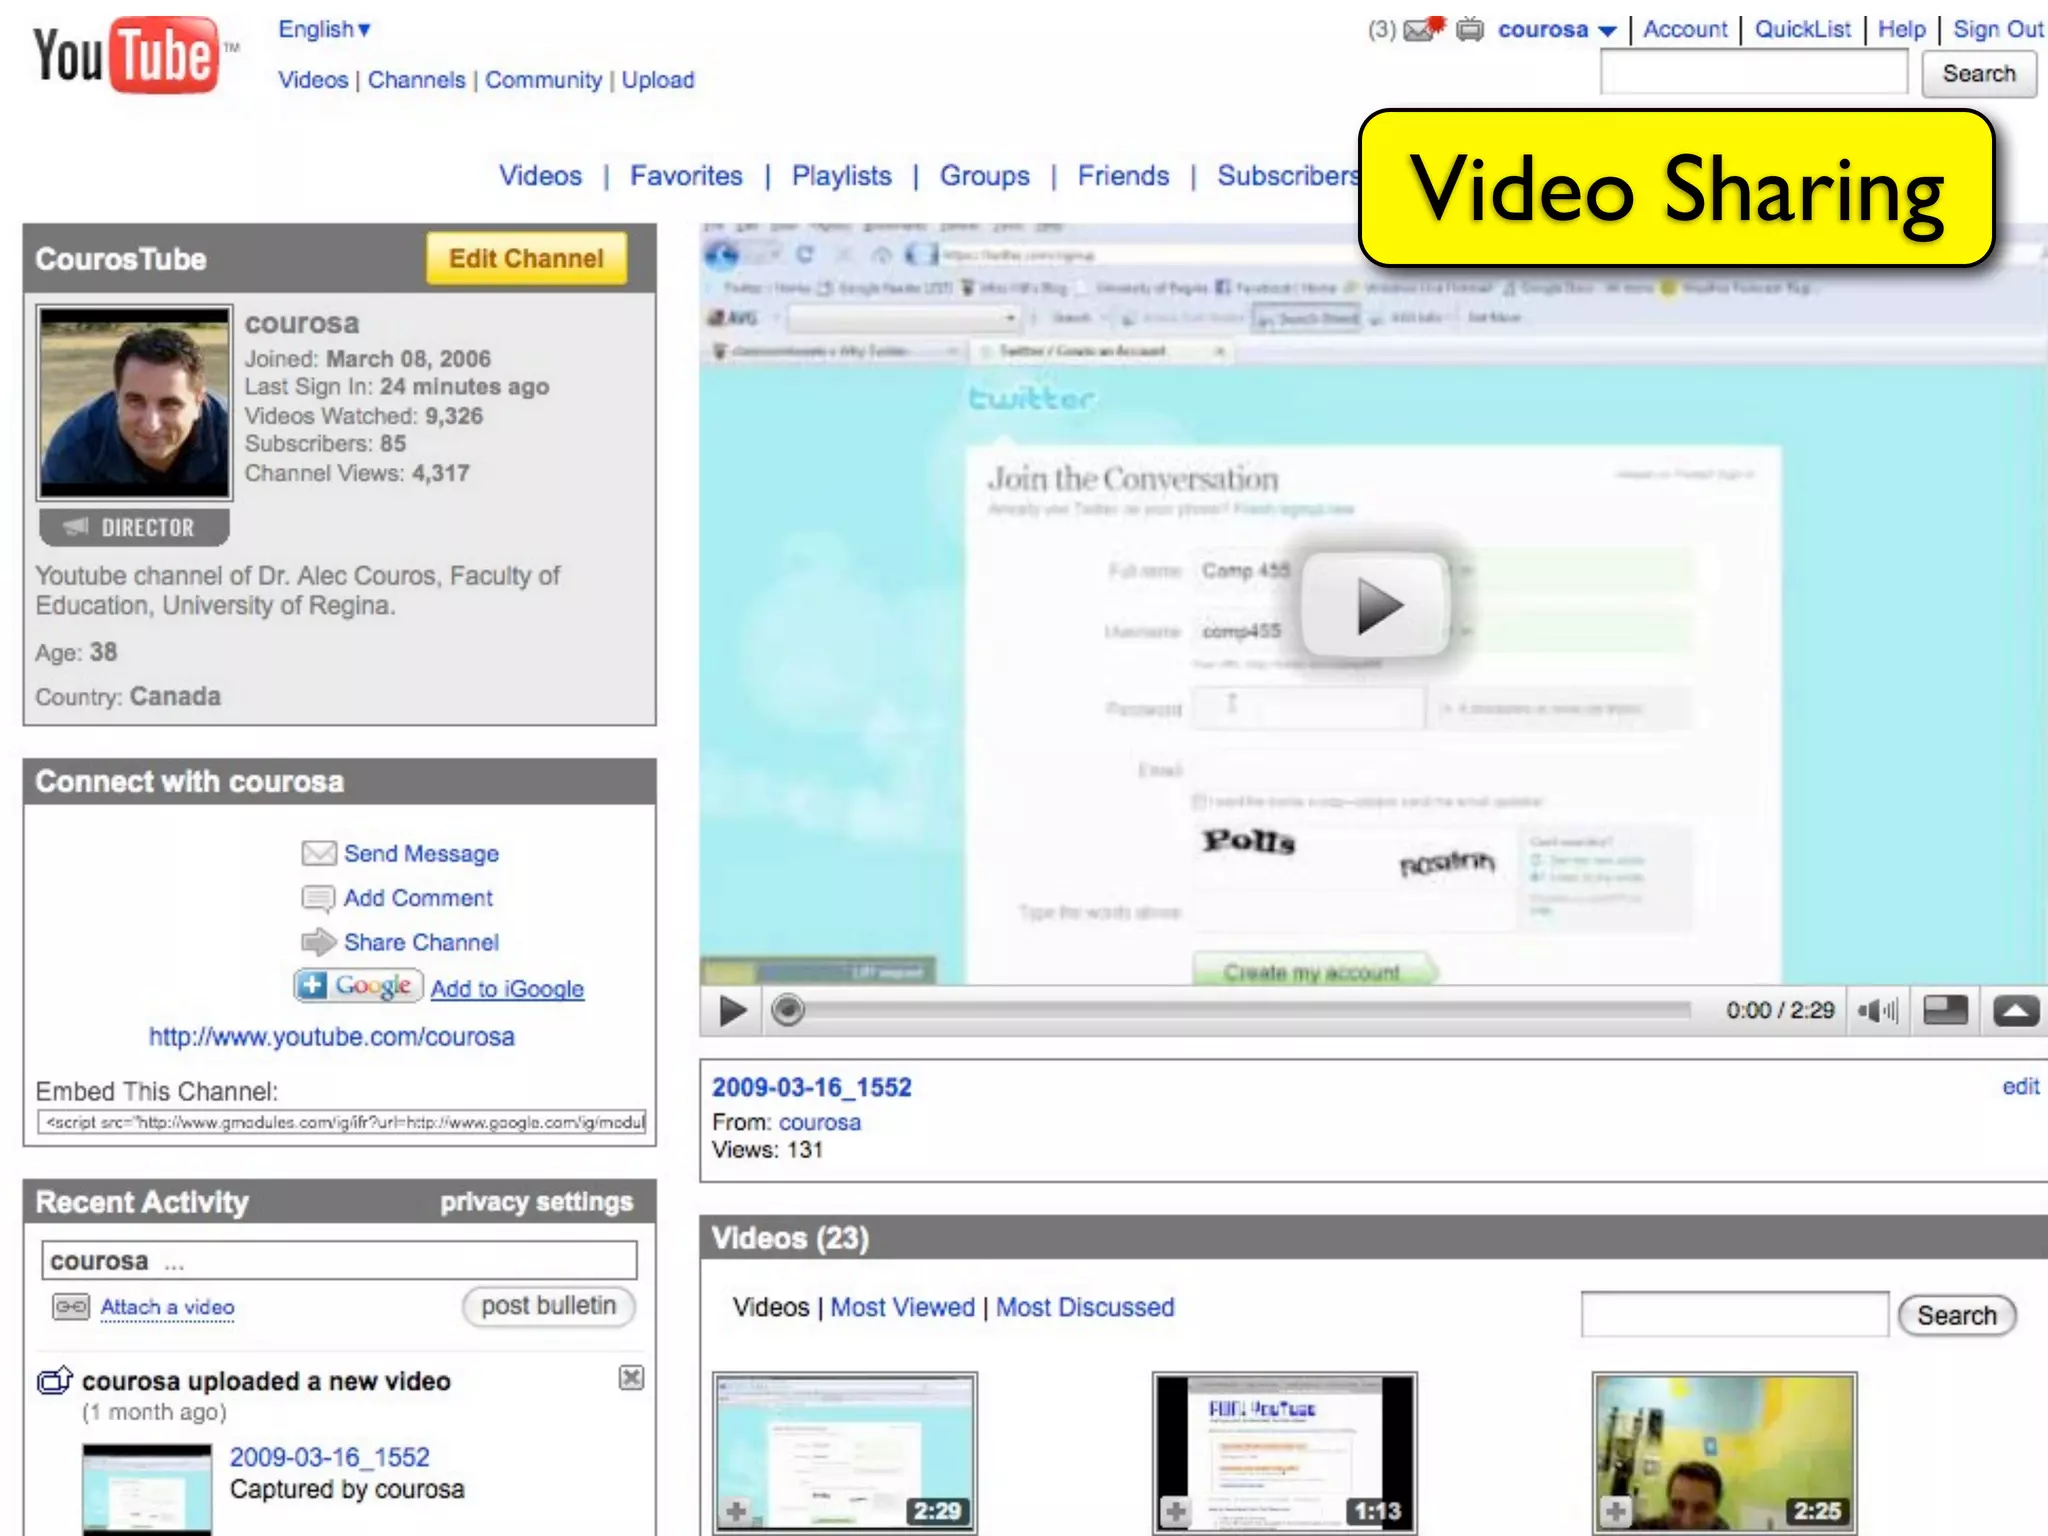
Task: Sort videos by Most Viewed
Action: [x=902, y=1307]
